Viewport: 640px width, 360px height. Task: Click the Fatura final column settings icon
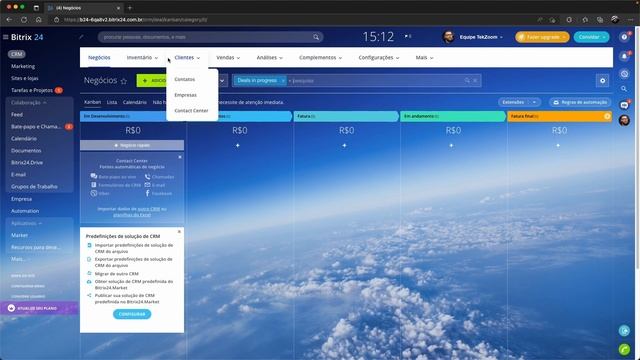[607, 116]
